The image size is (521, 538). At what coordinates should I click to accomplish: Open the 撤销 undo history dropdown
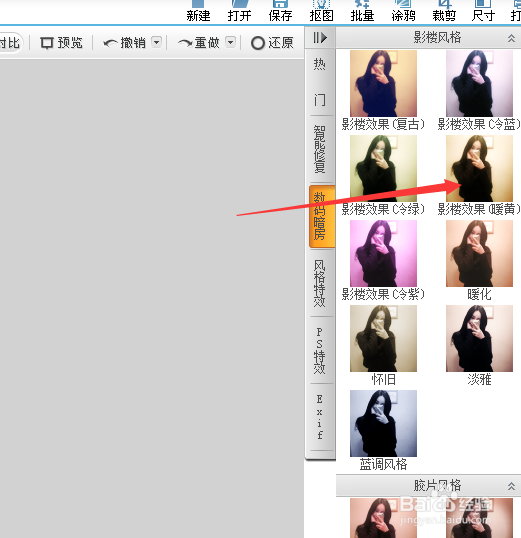[157, 43]
